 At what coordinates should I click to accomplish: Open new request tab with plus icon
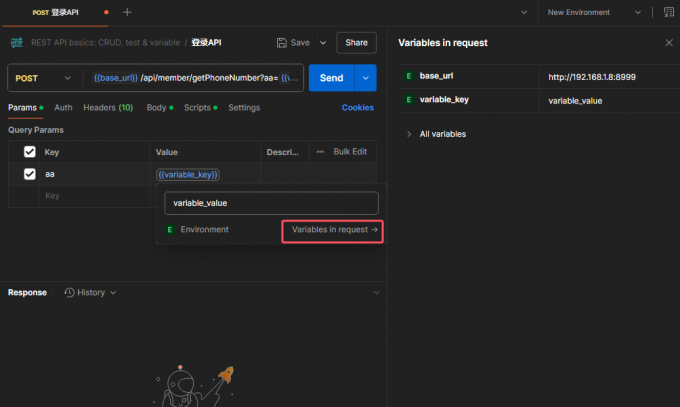(127, 12)
